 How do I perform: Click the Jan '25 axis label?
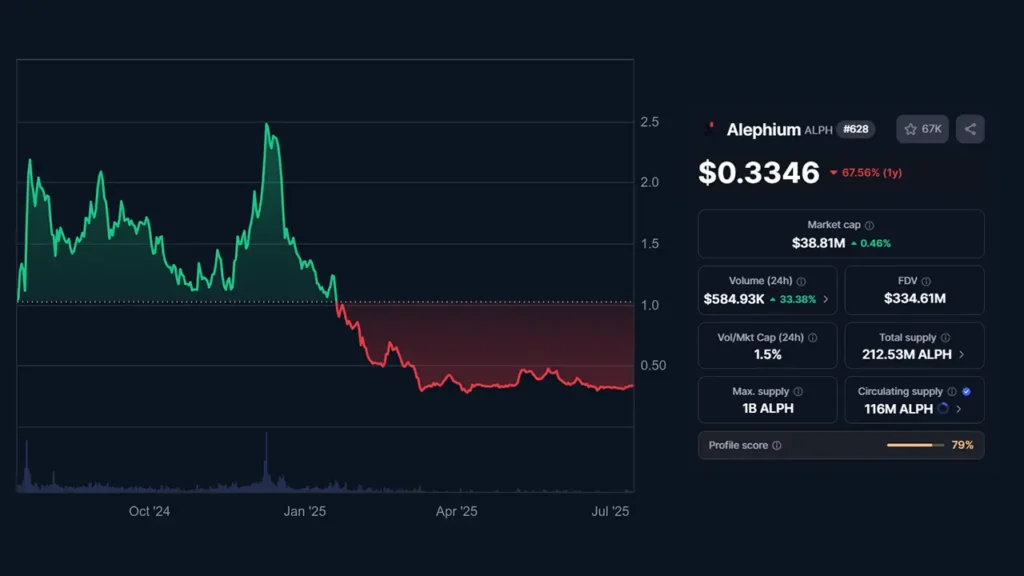[304, 511]
